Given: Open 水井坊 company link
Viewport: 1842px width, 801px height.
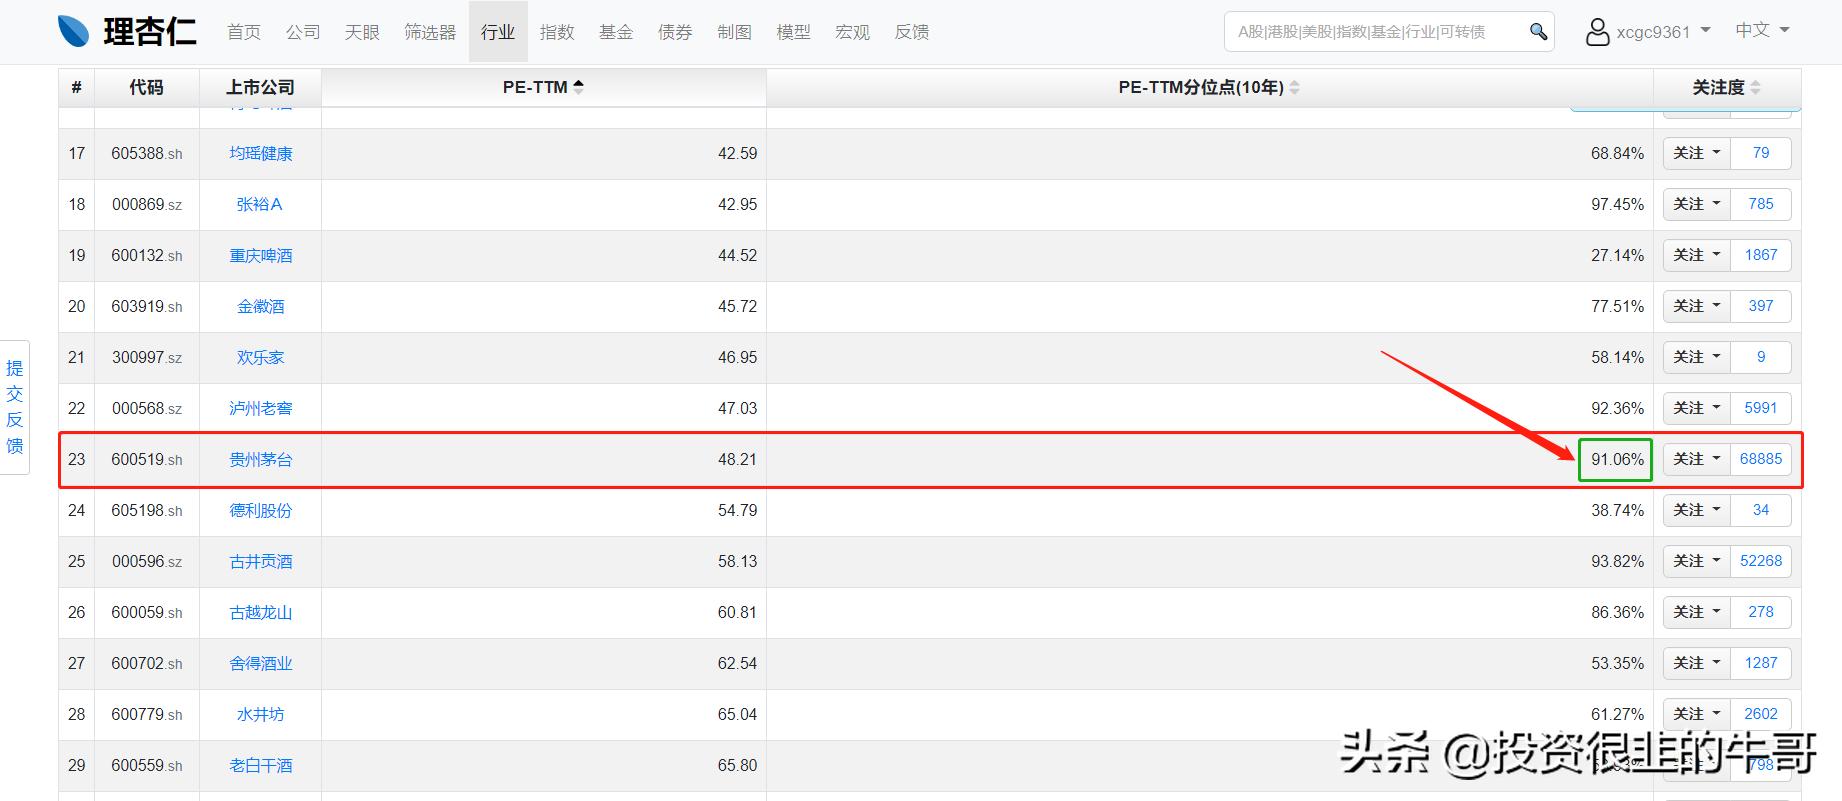Looking at the screenshot, I should coord(261,714).
